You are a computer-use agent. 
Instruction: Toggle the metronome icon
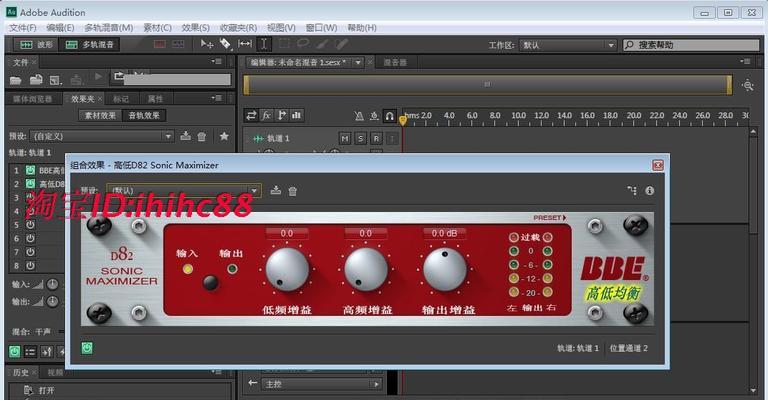[x=359, y=116]
